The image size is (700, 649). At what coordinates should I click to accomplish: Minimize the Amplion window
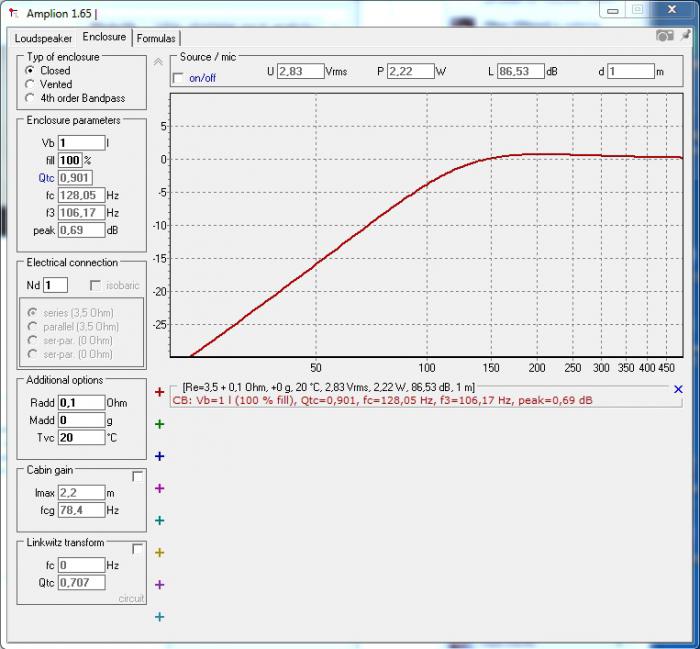pos(612,10)
